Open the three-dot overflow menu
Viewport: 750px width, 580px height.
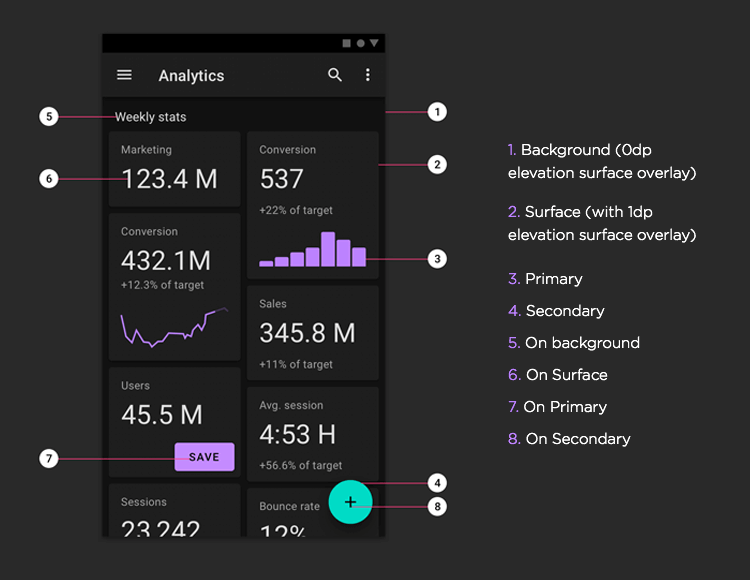coord(367,75)
